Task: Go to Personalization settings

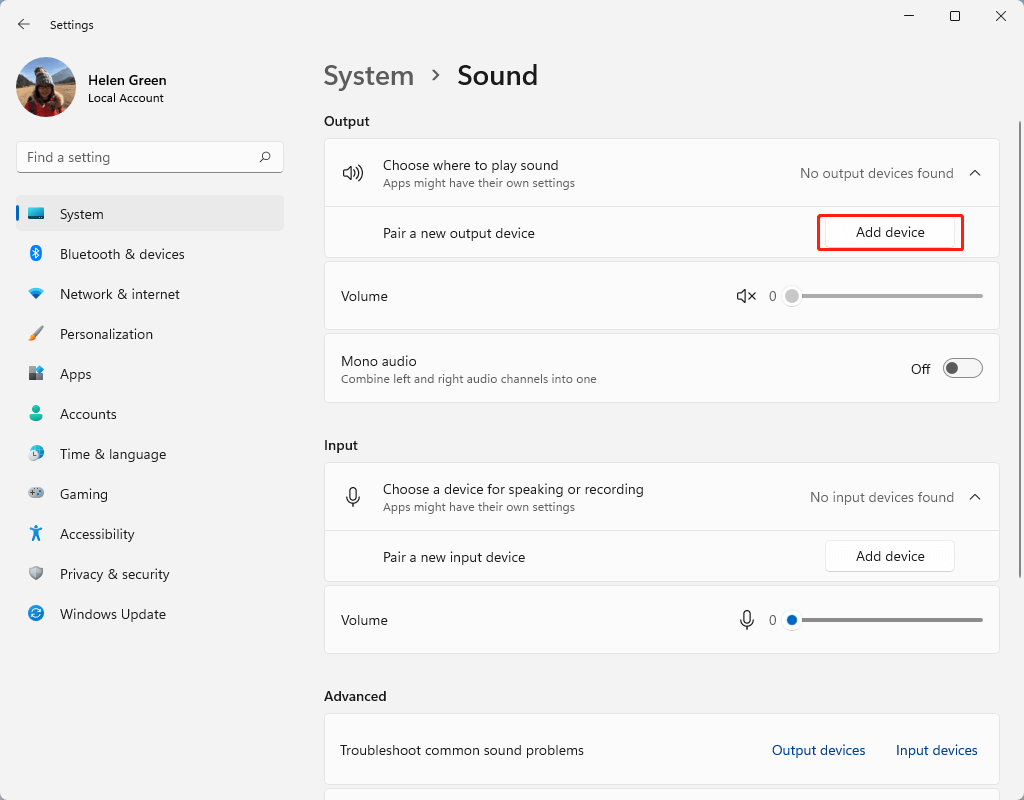Action: [x=106, y=334]
